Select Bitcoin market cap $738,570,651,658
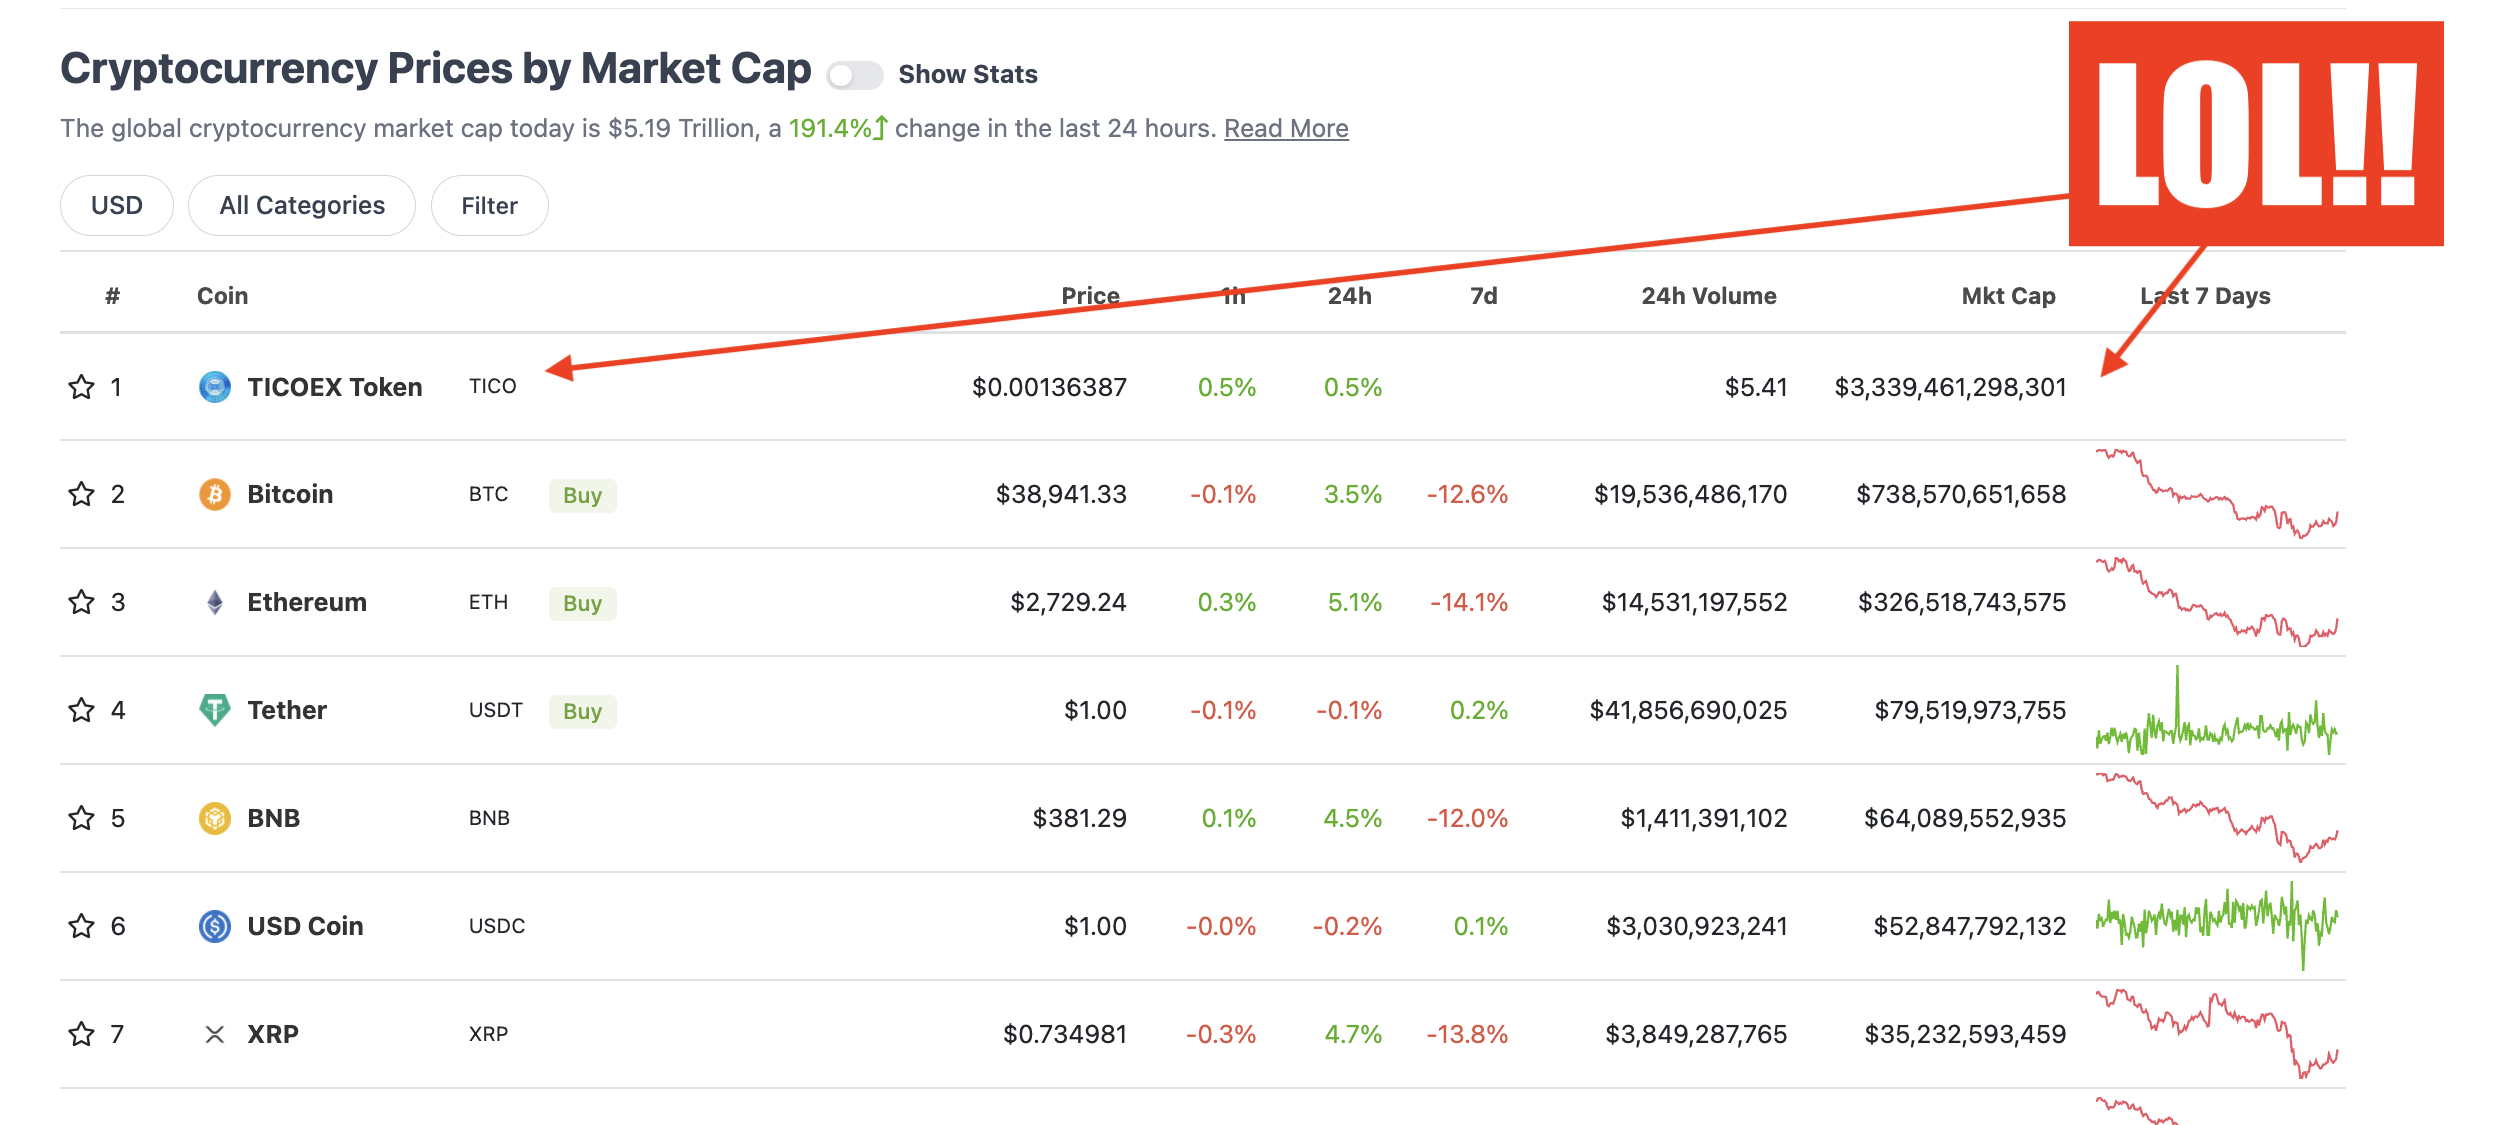 tap(1961, 494)
